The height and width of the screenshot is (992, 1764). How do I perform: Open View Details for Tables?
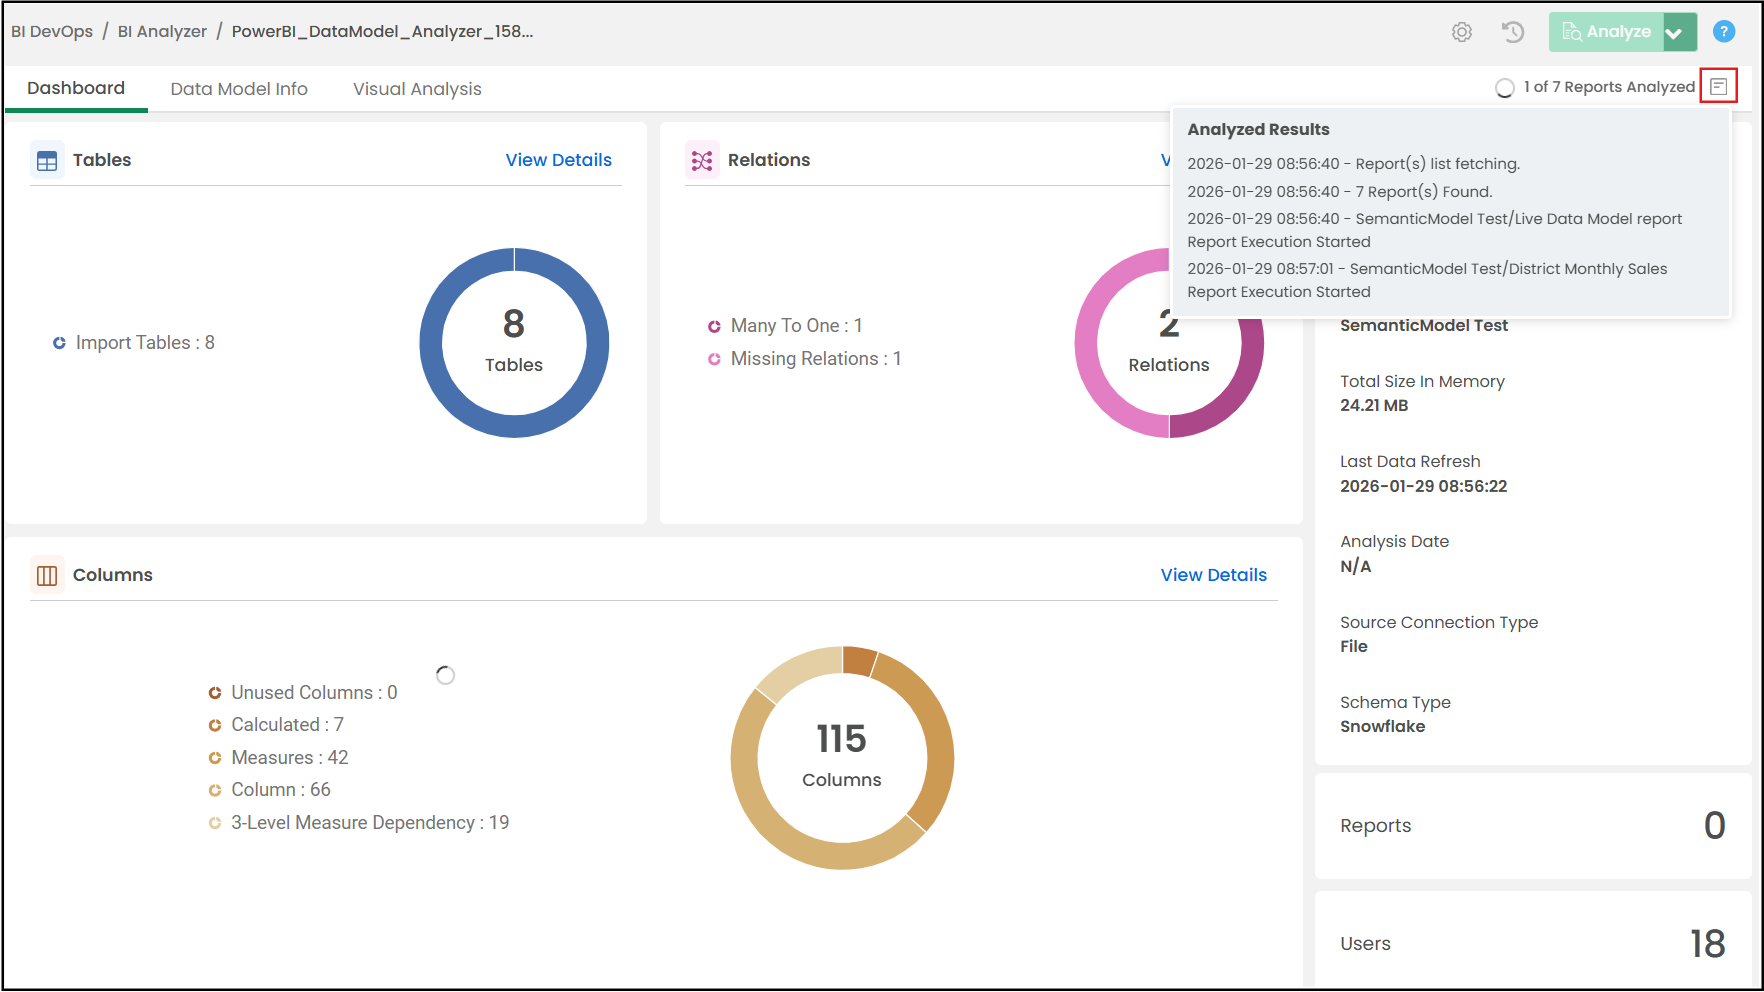pos(558,160)
